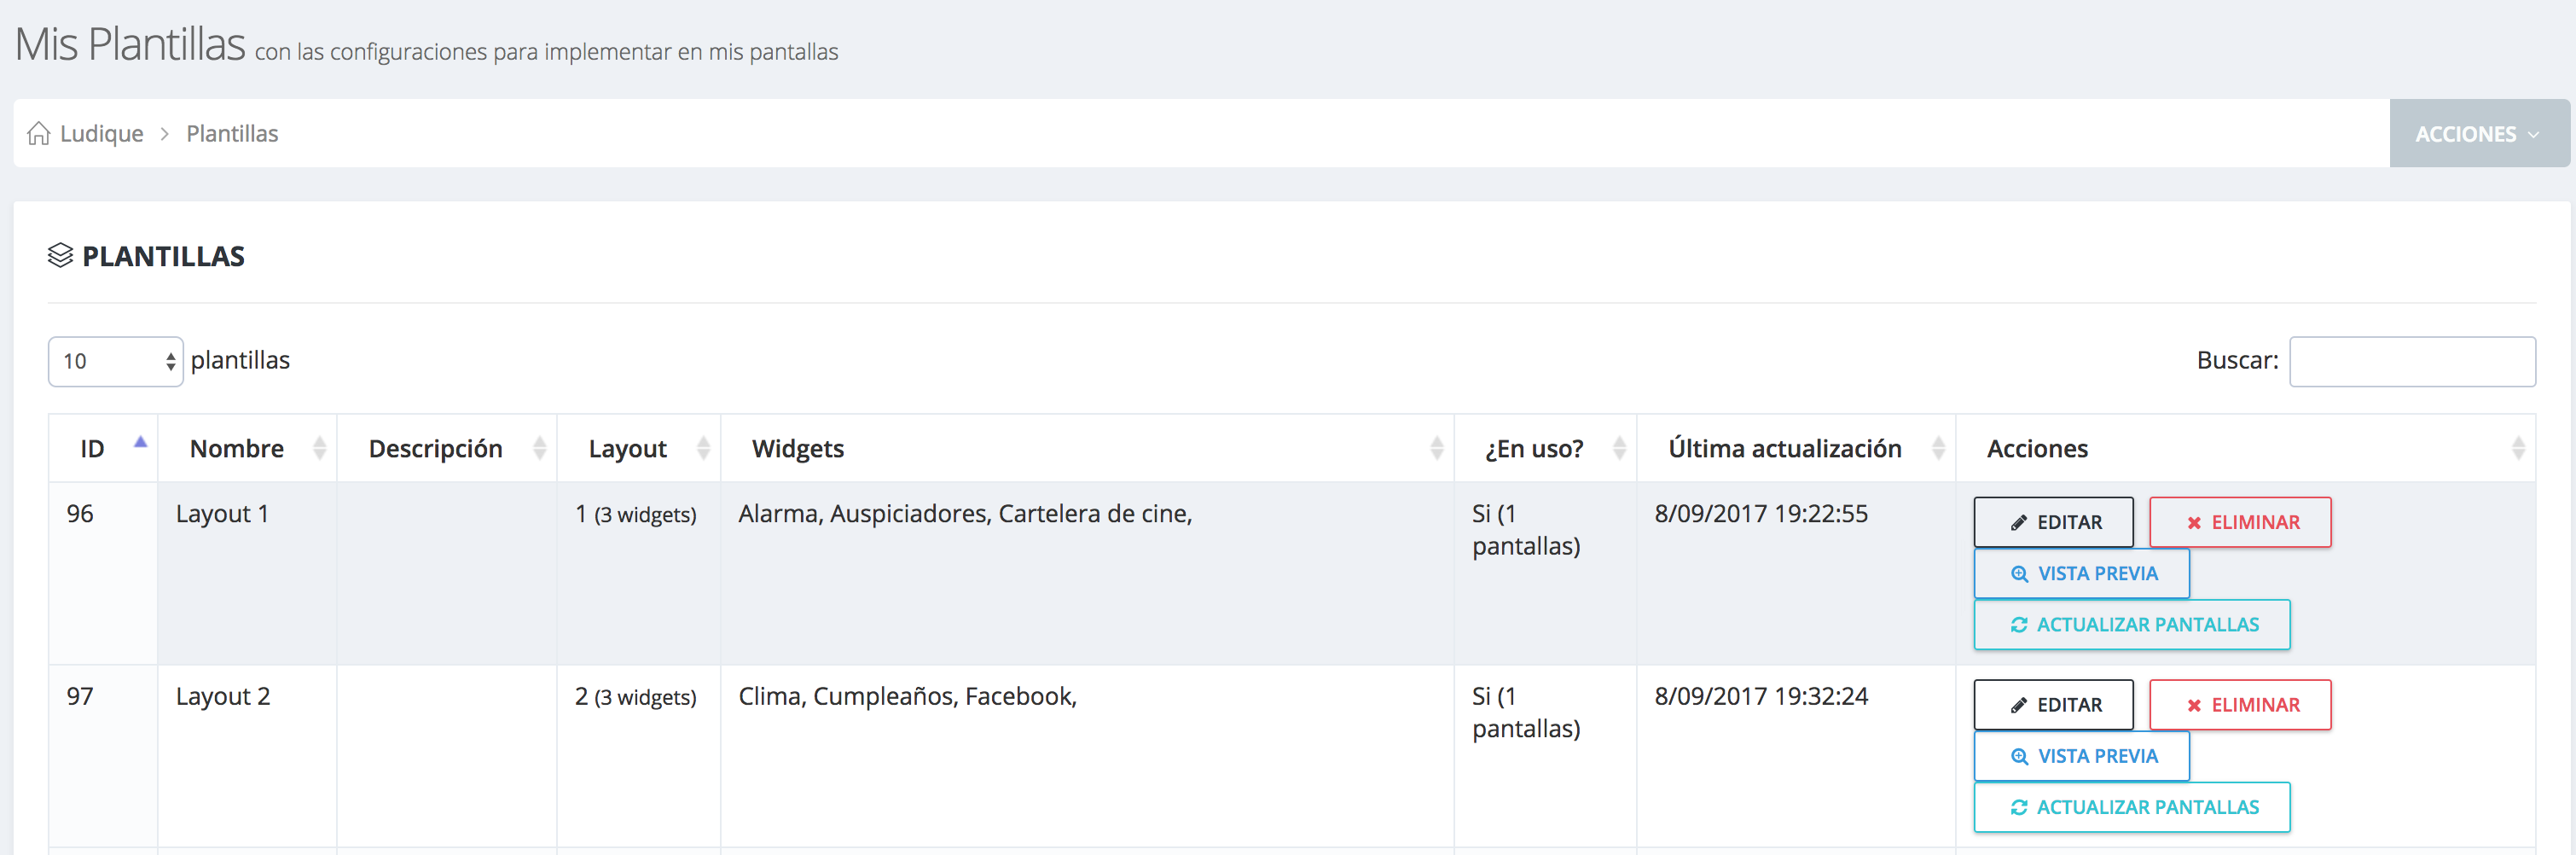Click the date 8/09/2017 19:32:24
Image resolution: width=2576 pixels, height=855 pixels.
coord(1761,696)
